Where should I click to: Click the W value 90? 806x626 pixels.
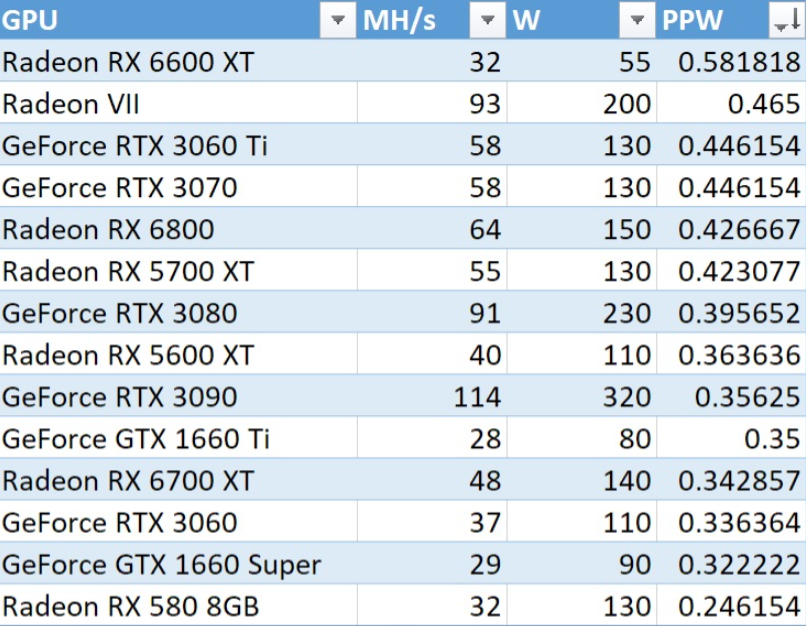635,564
